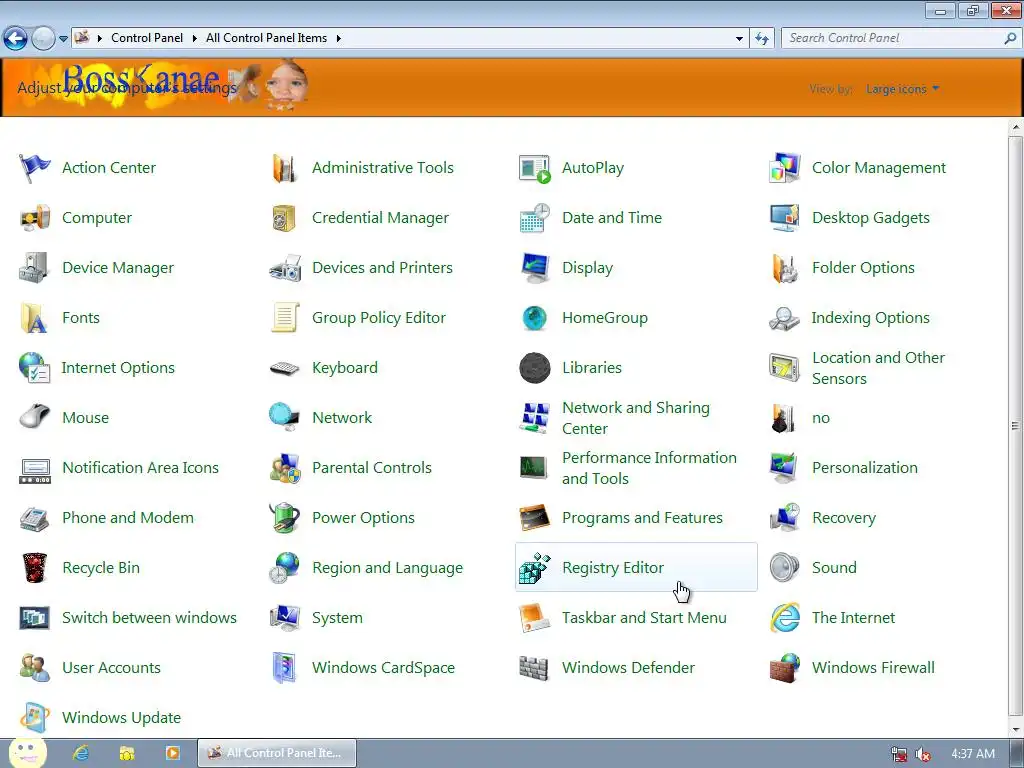
Task: Expand the arrow after All Control Panel Items
Action: (x=338, y=39)
